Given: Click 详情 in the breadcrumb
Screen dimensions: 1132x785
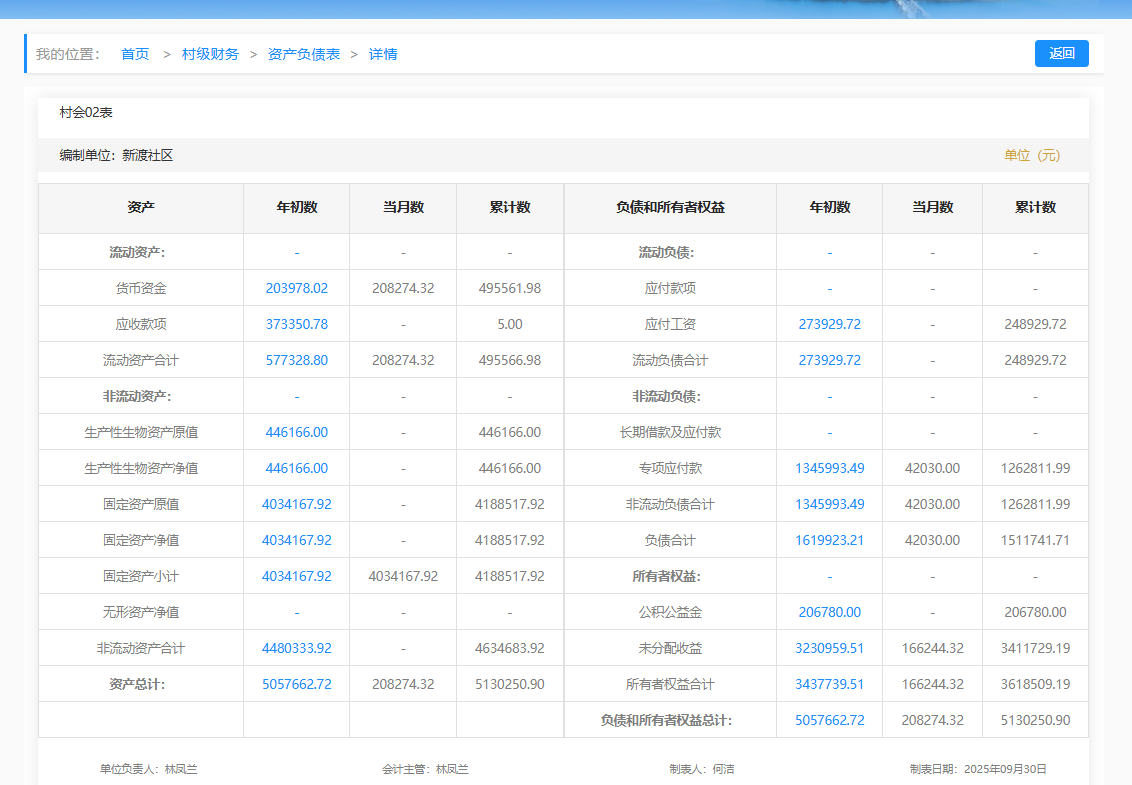Looking at the screenshot, I should pos(383,54).
